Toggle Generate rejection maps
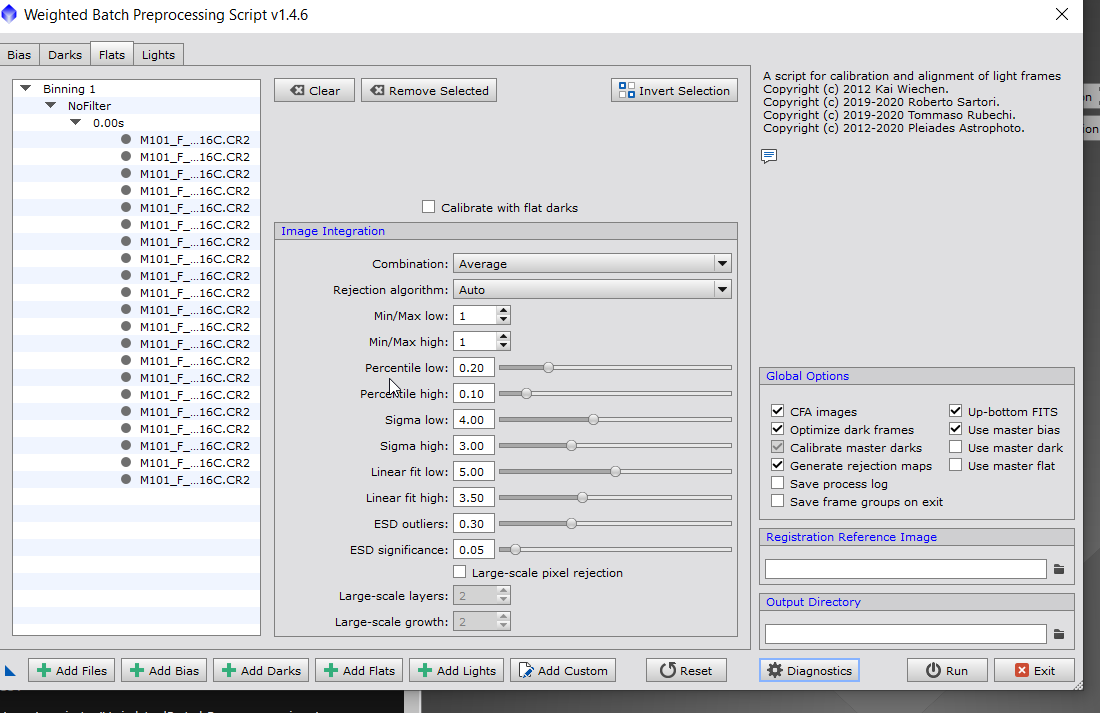1100x713 pixels. (777, 465)
